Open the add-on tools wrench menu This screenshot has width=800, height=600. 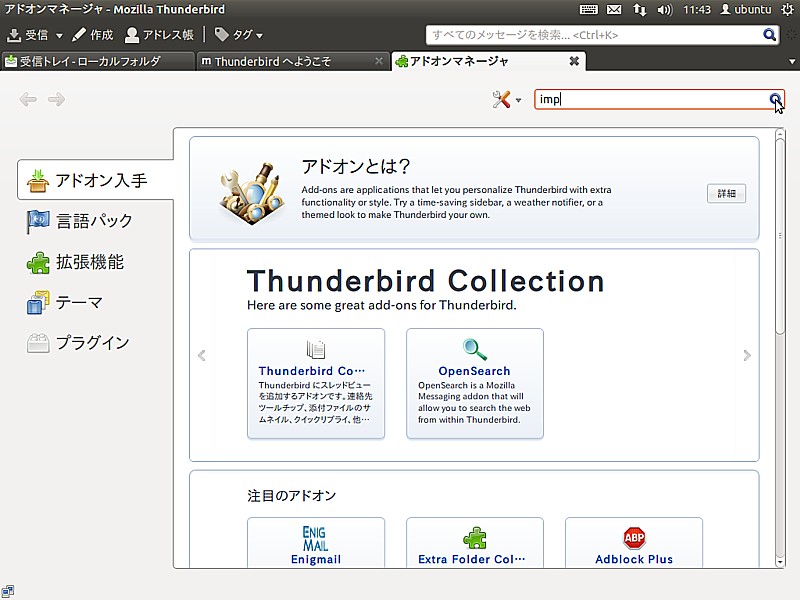click(x=507, y=99)
